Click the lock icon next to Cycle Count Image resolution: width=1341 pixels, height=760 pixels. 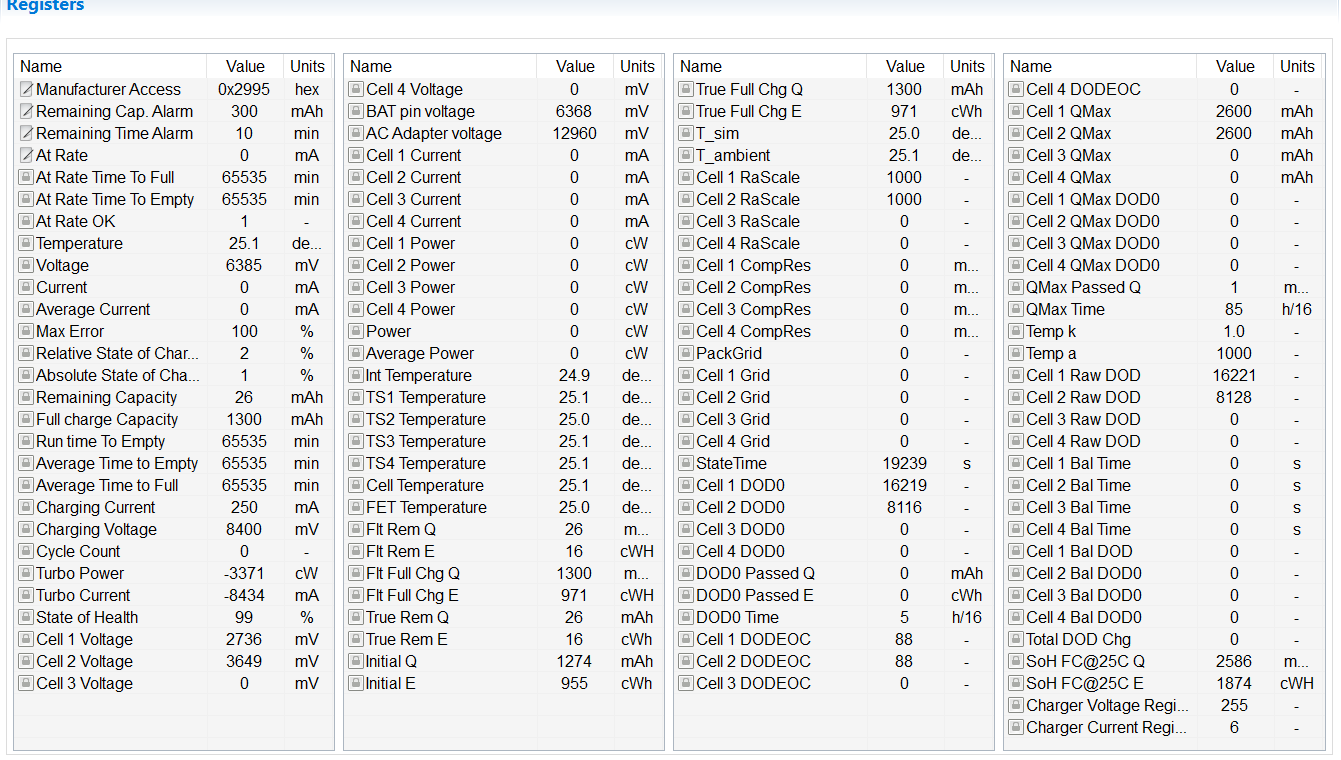point(26,552)
